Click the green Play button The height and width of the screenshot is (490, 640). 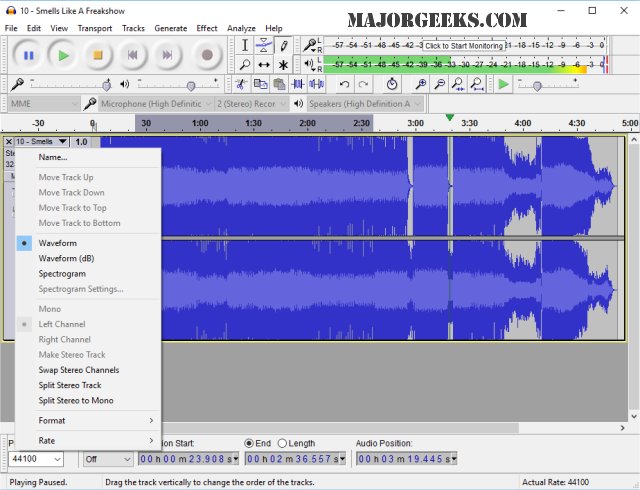click(x=63, y=55)
